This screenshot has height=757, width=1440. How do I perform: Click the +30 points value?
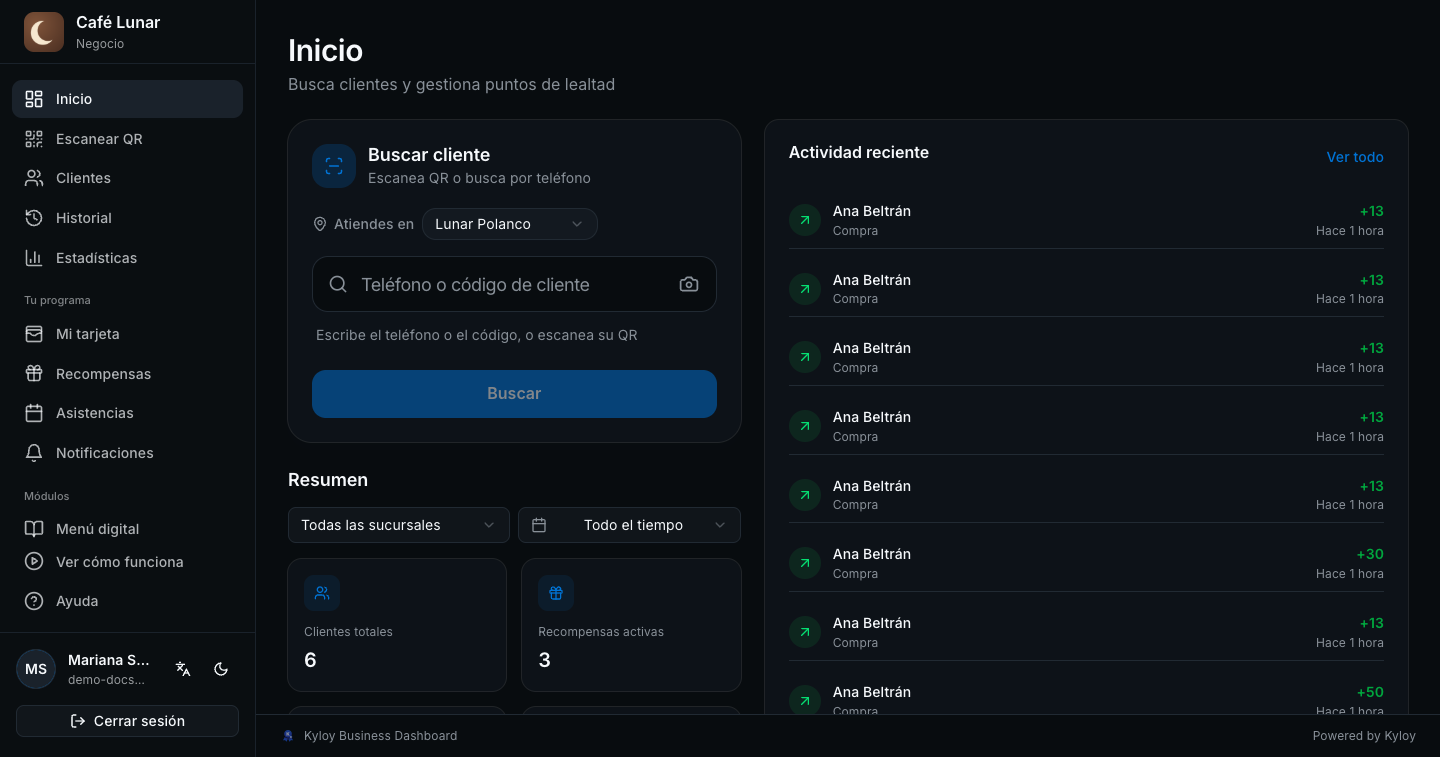pyautogui.click(x=1370, y=554)
